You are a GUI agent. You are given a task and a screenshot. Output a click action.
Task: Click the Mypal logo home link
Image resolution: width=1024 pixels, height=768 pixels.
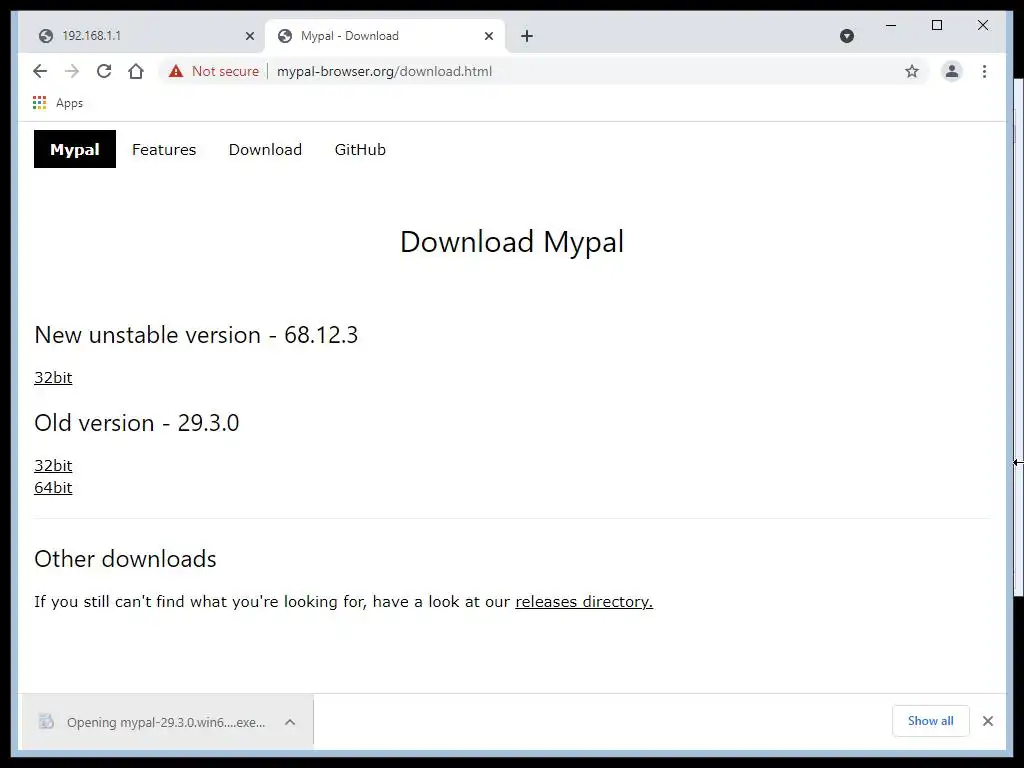tap(75, 150)
